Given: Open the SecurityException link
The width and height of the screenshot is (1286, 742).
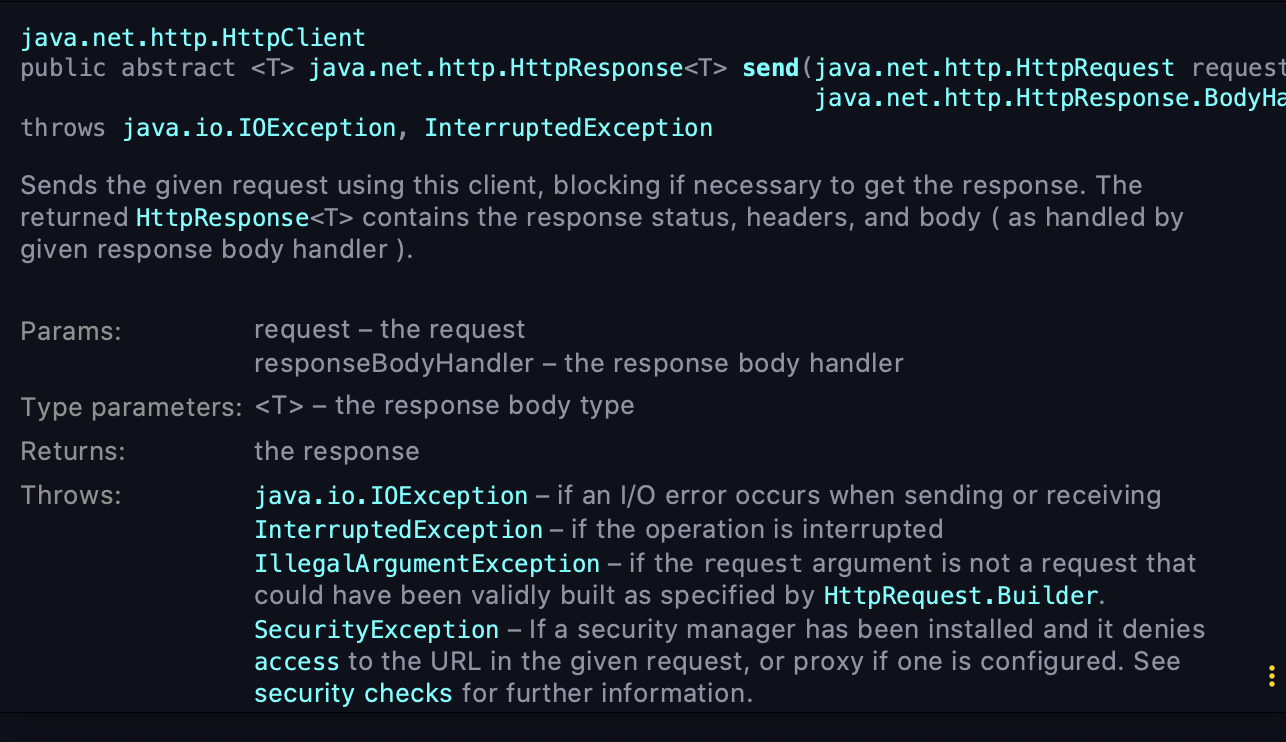Looking at the screenshot, I should click(376, 630).
